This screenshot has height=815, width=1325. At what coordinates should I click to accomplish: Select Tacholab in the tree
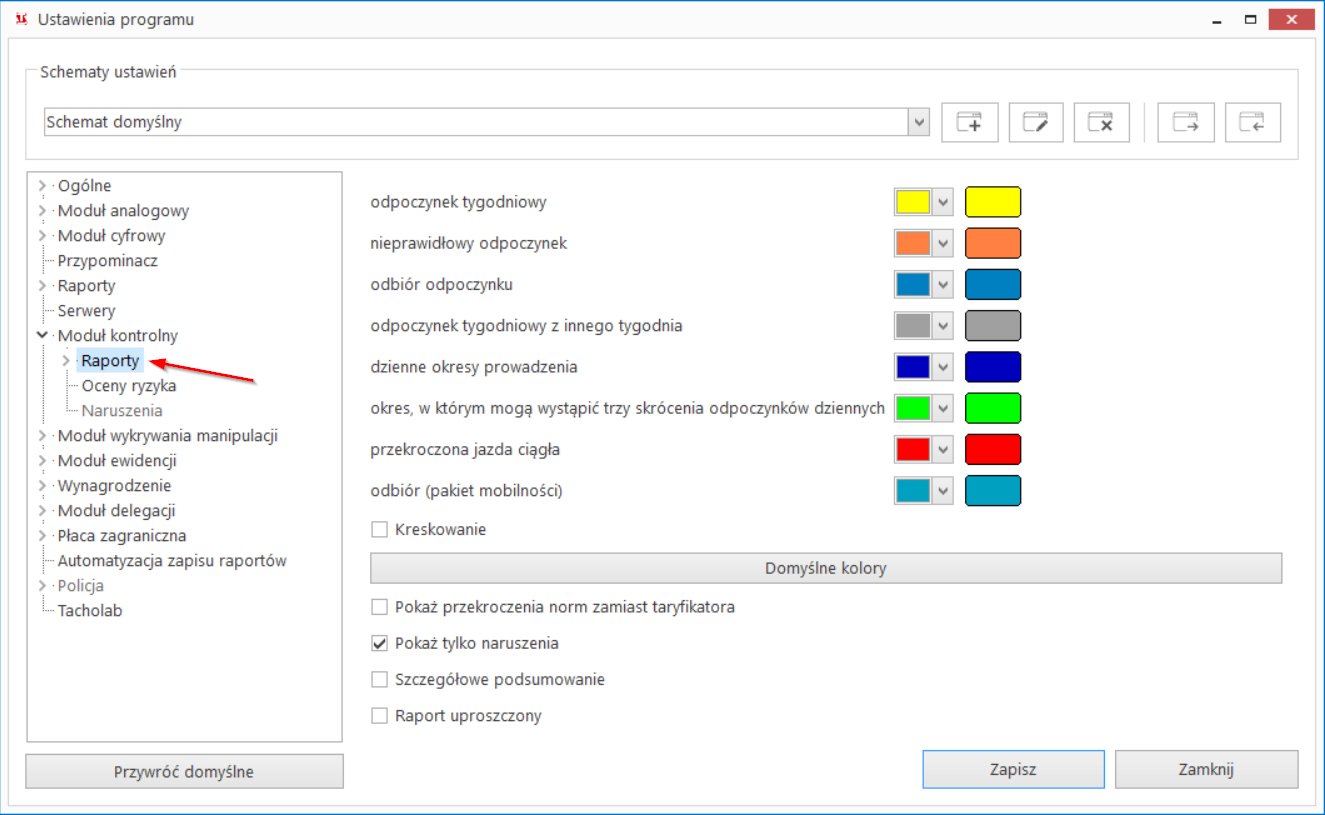point(90,611)
